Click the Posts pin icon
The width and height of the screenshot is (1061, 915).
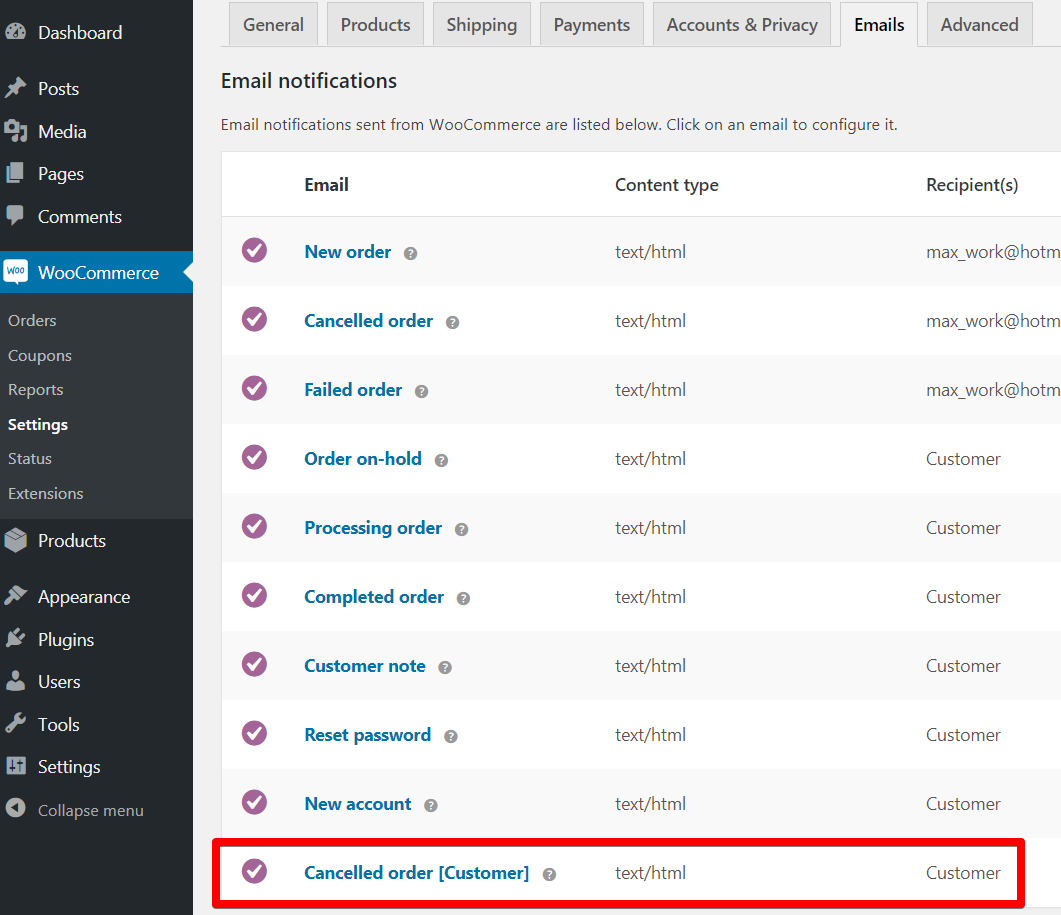click(16, 88)
